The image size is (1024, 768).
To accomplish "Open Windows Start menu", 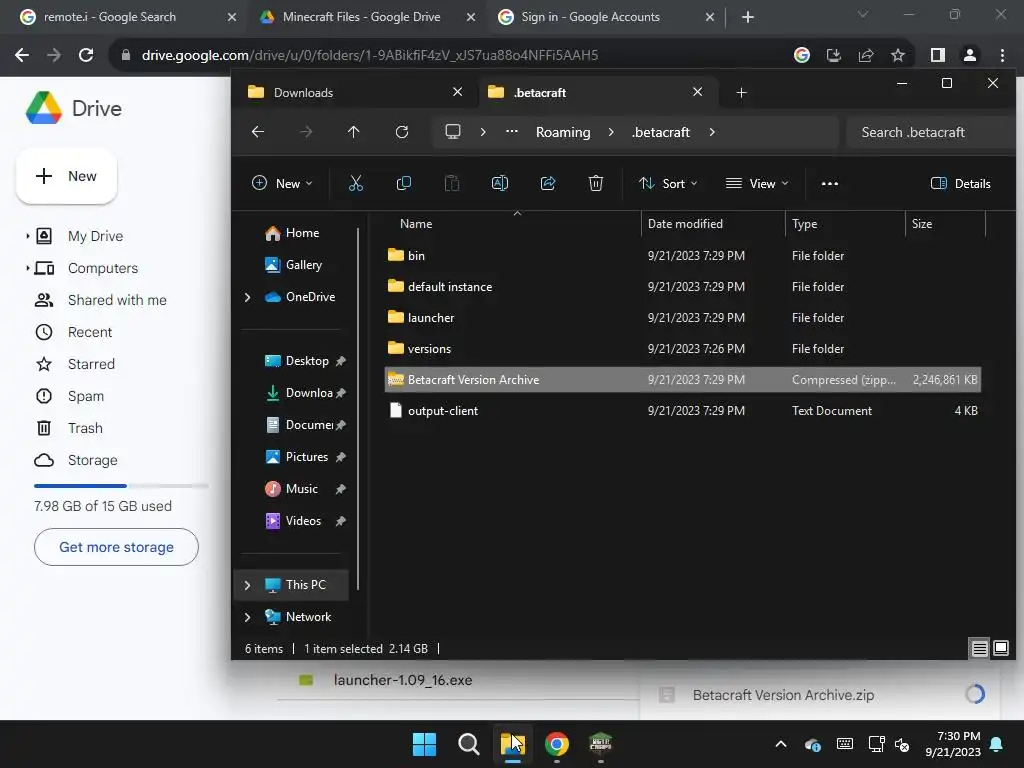I will [424, 744].
